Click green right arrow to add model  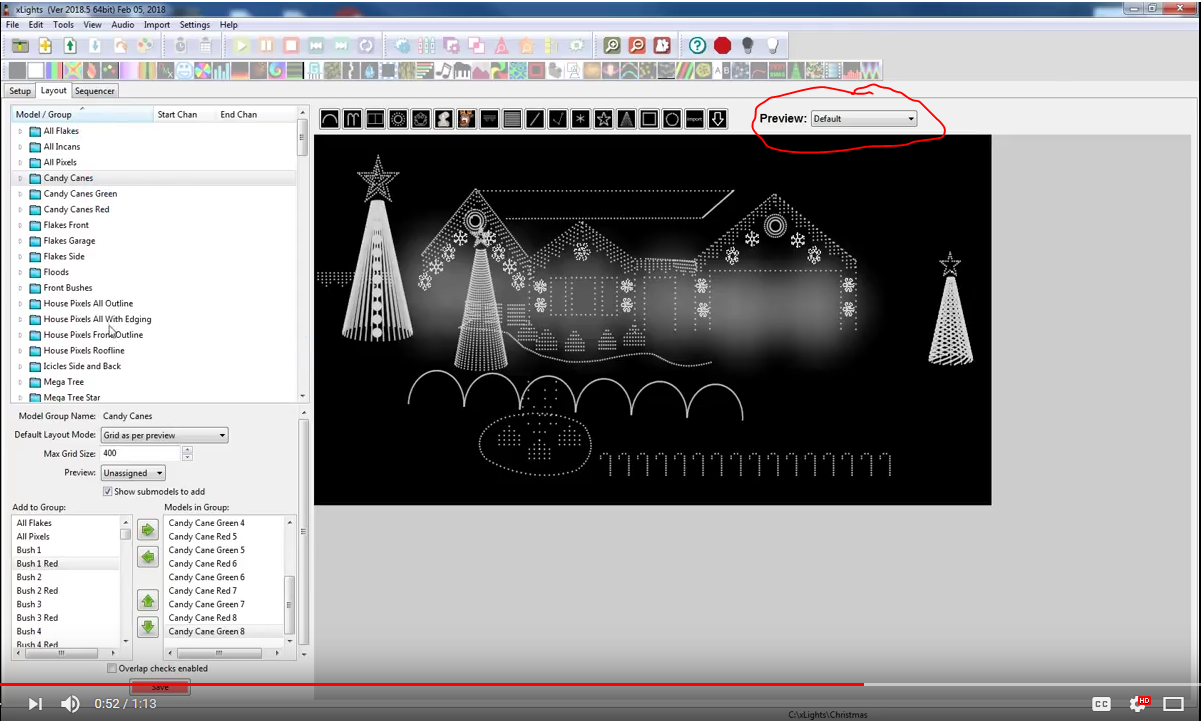(148, 529)
